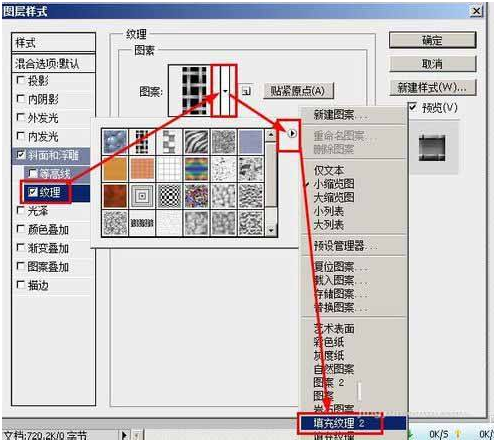Select 小缩览图 small thumbnail view
Image resolution: width=494 pixels, height=443 pixels.
pos(353,184)
